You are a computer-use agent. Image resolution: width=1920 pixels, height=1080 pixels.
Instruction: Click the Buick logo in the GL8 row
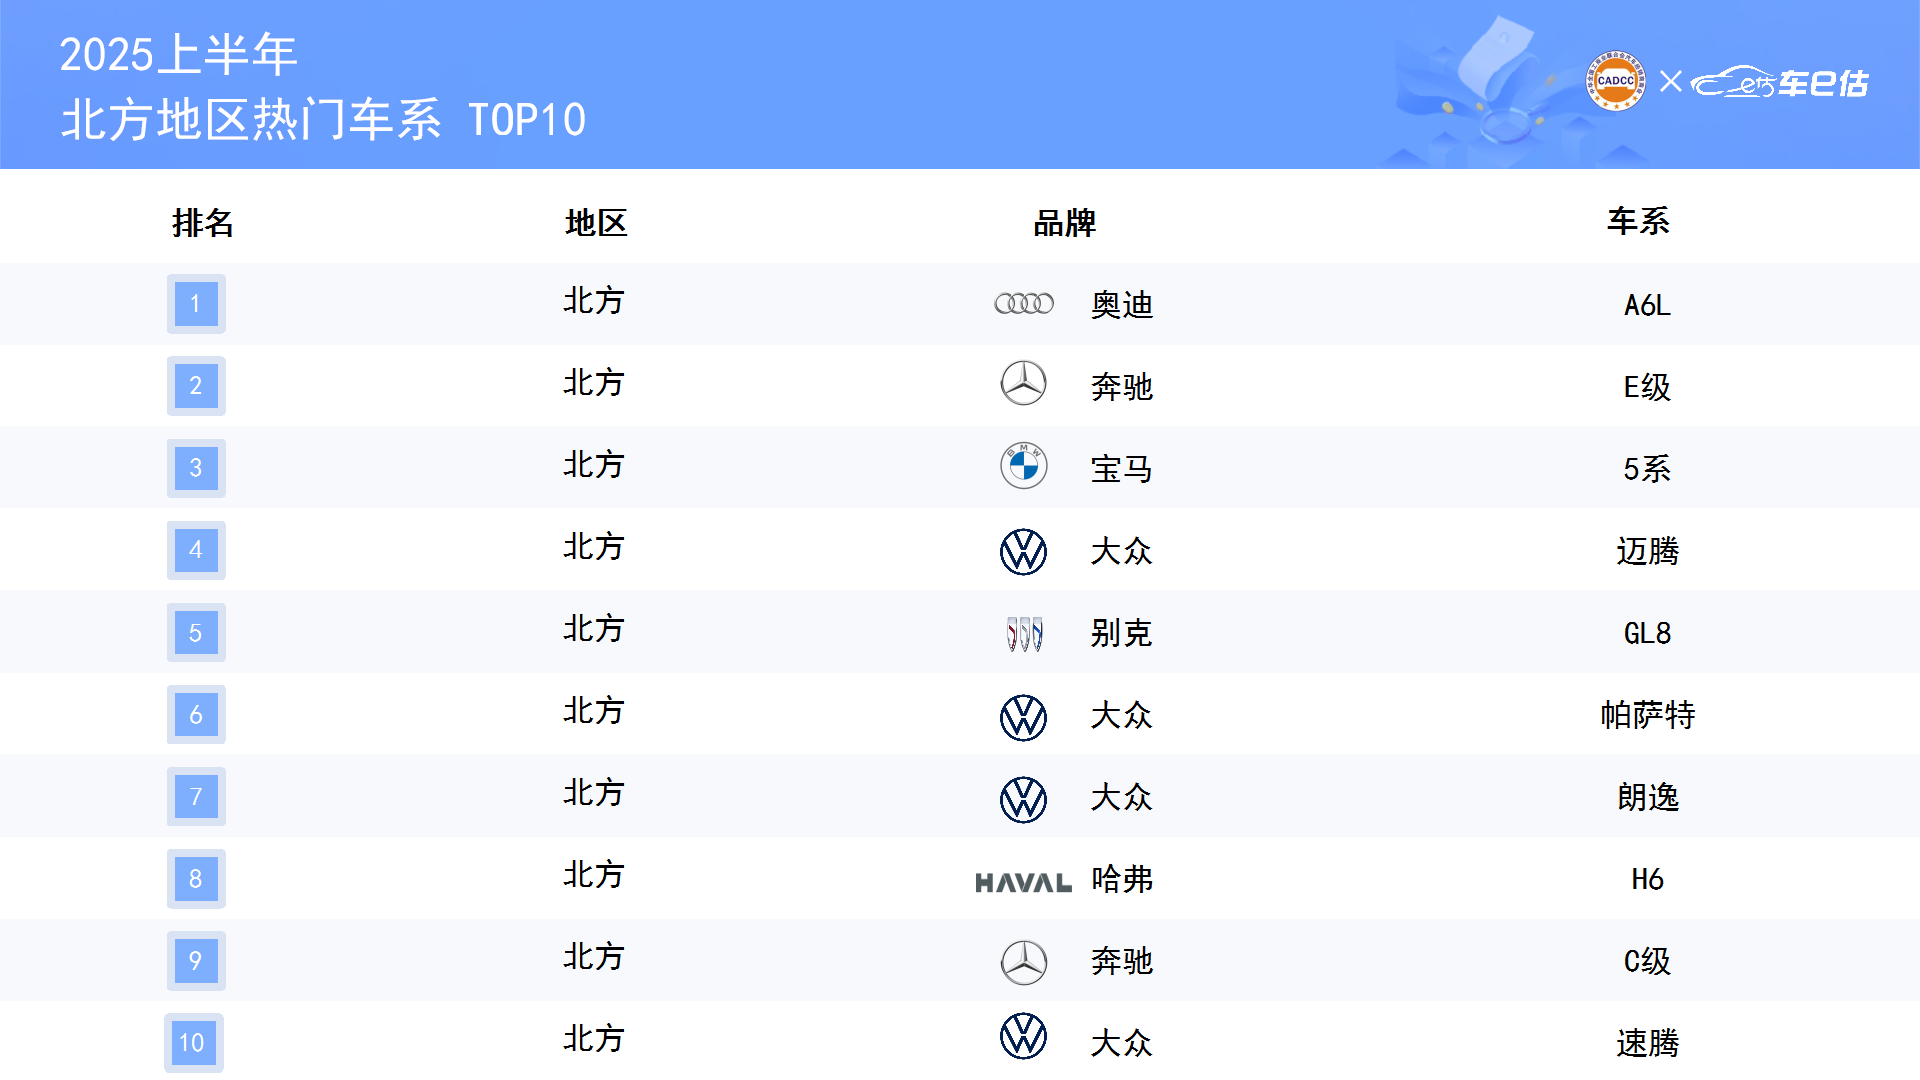coord(1024,634)
